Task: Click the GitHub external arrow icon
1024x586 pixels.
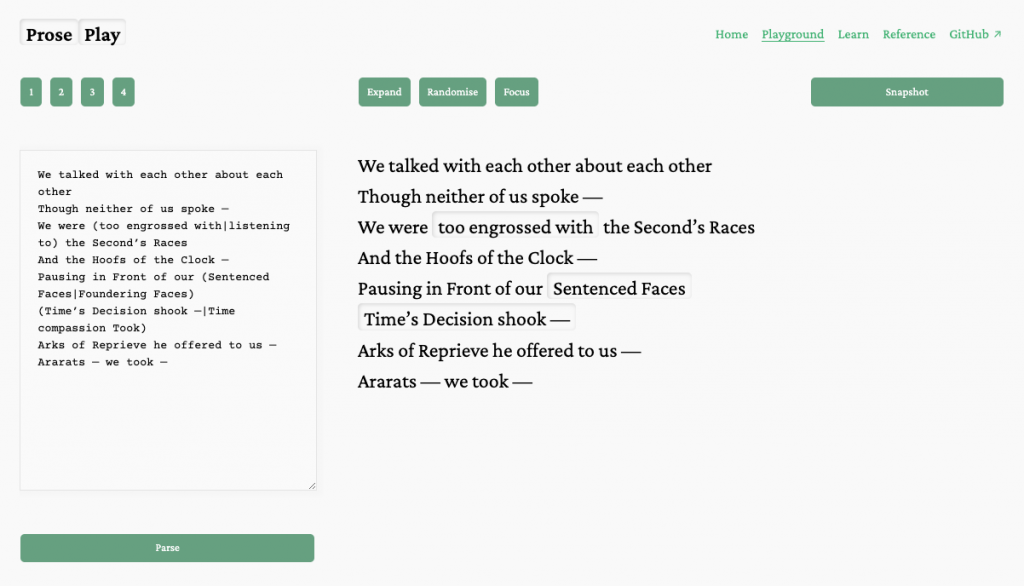Action: pyautogui.click(x=997, y=34)
